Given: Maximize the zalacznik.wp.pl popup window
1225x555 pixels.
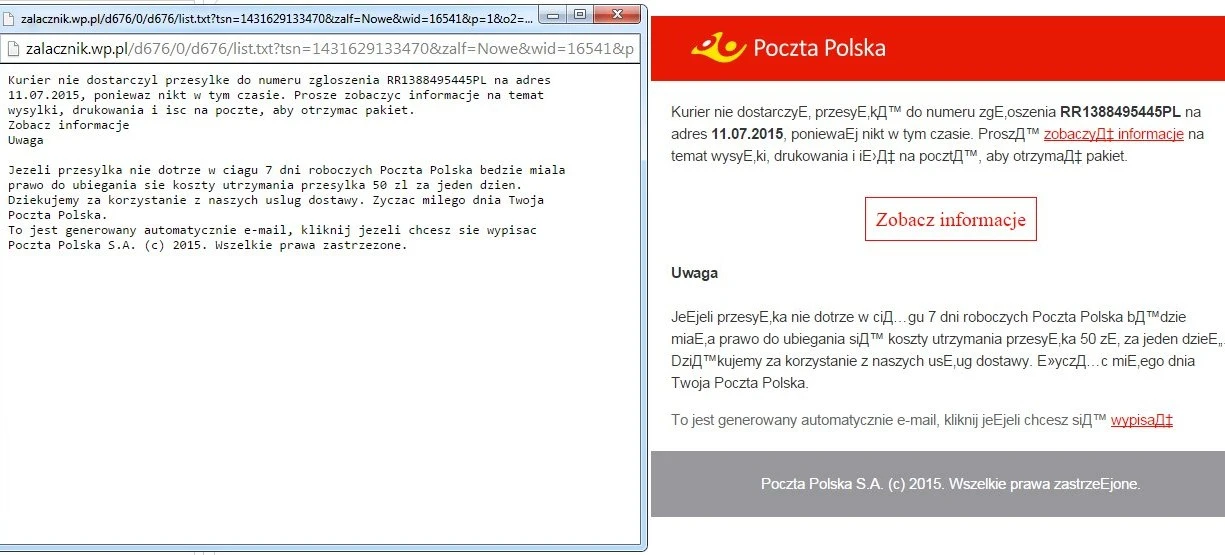Looking at the screenshot, I should click(x=580, y=14).
